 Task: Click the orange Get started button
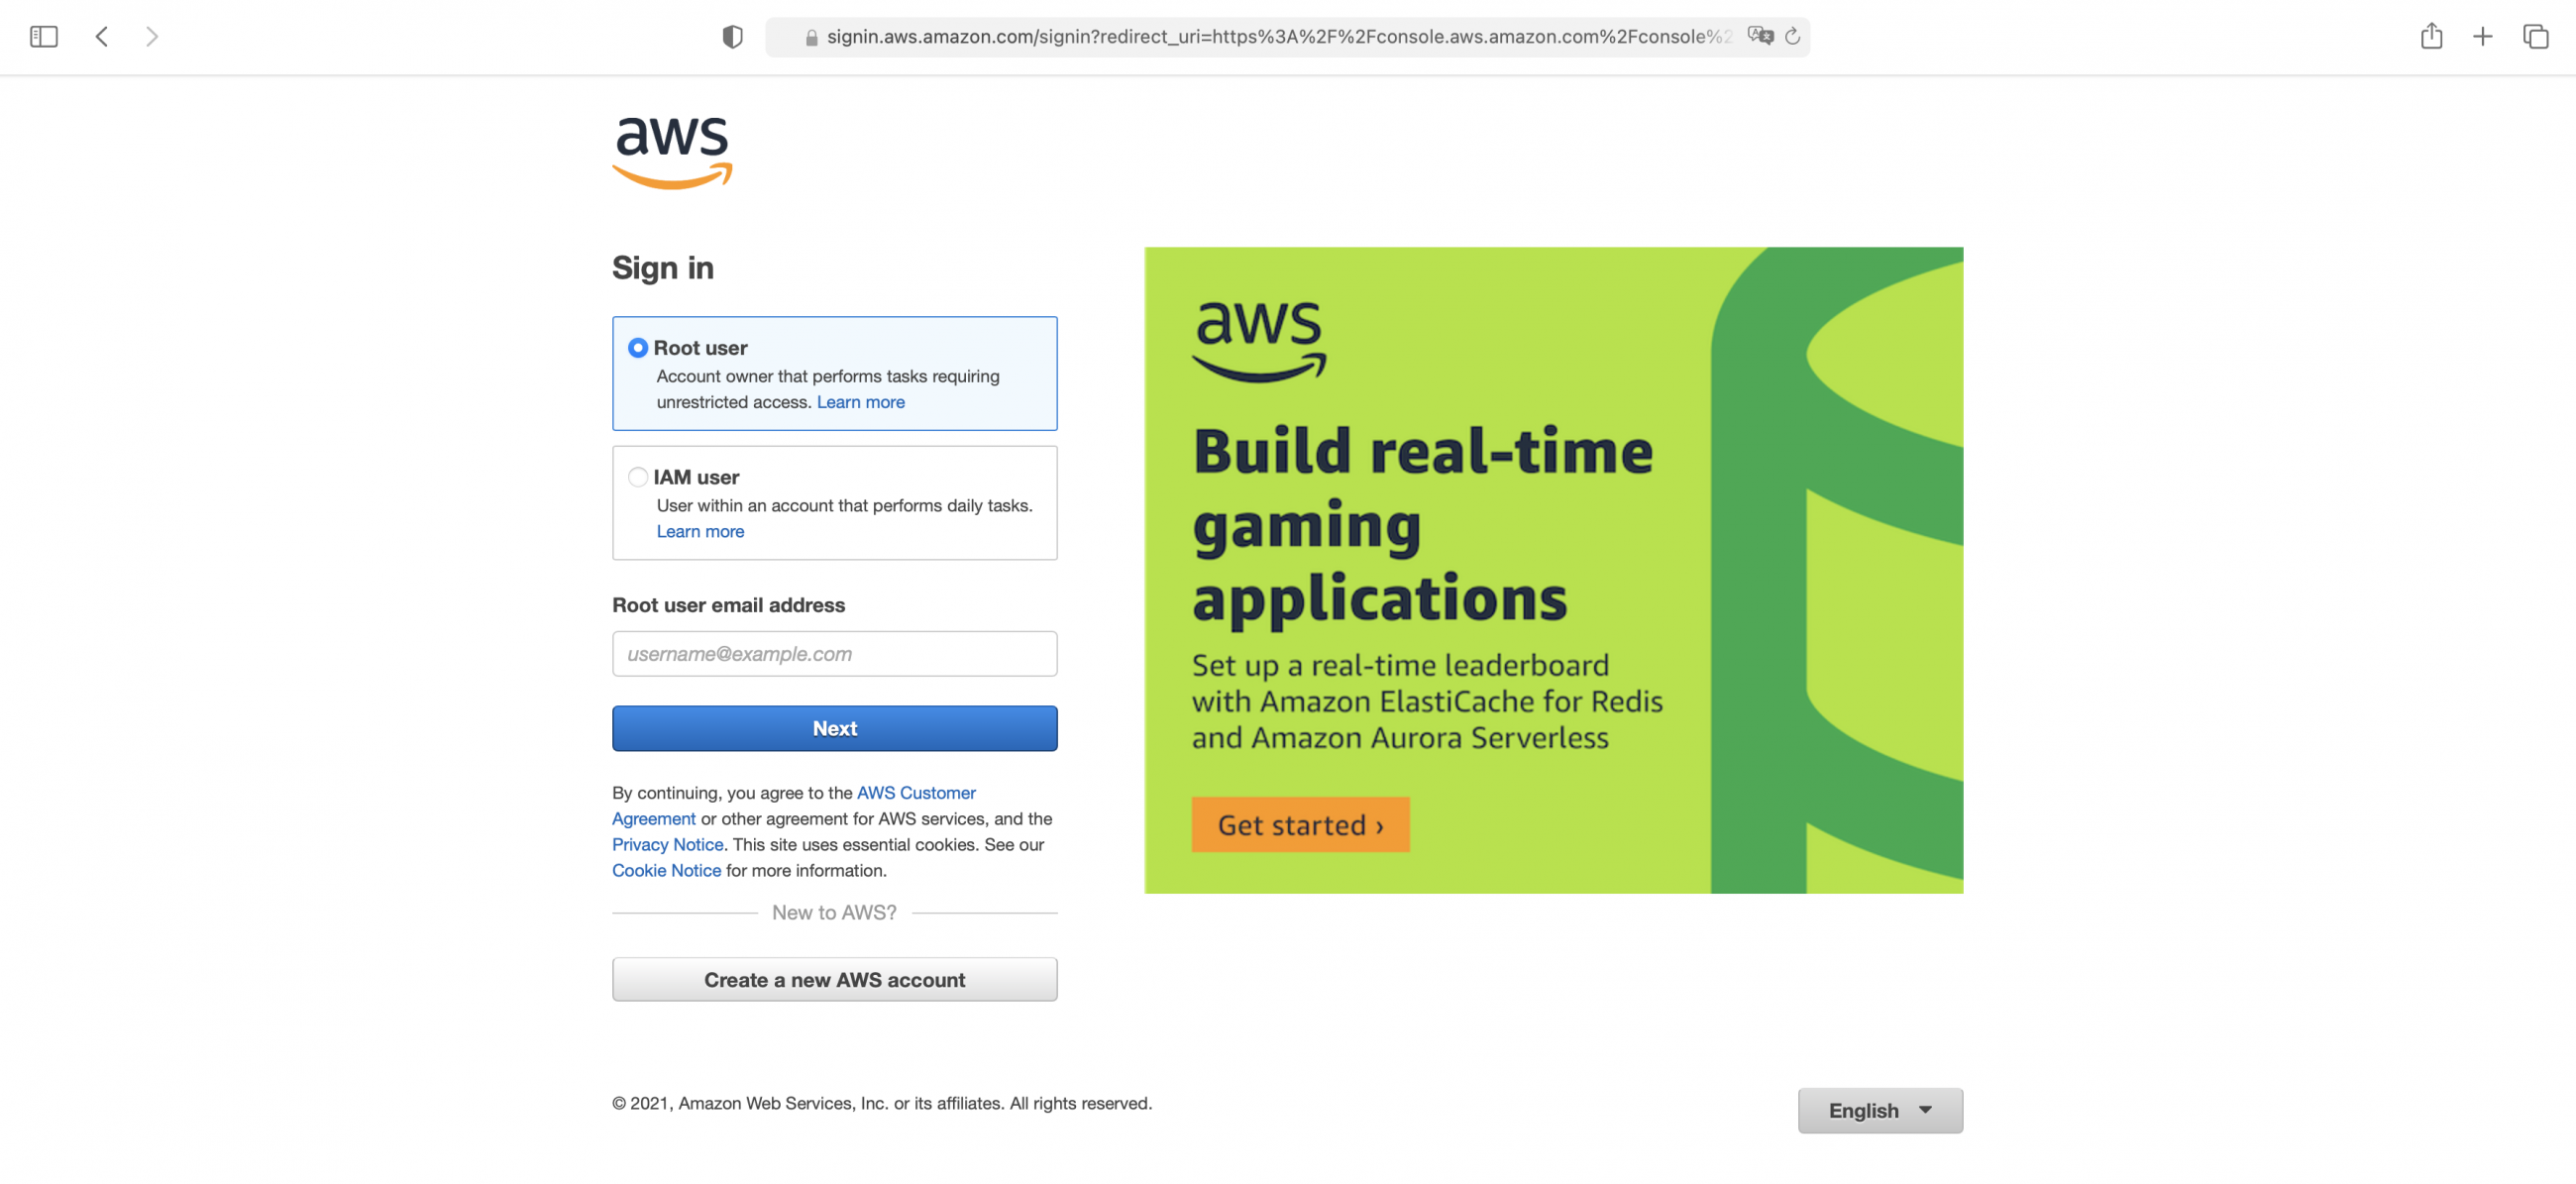1300,824
